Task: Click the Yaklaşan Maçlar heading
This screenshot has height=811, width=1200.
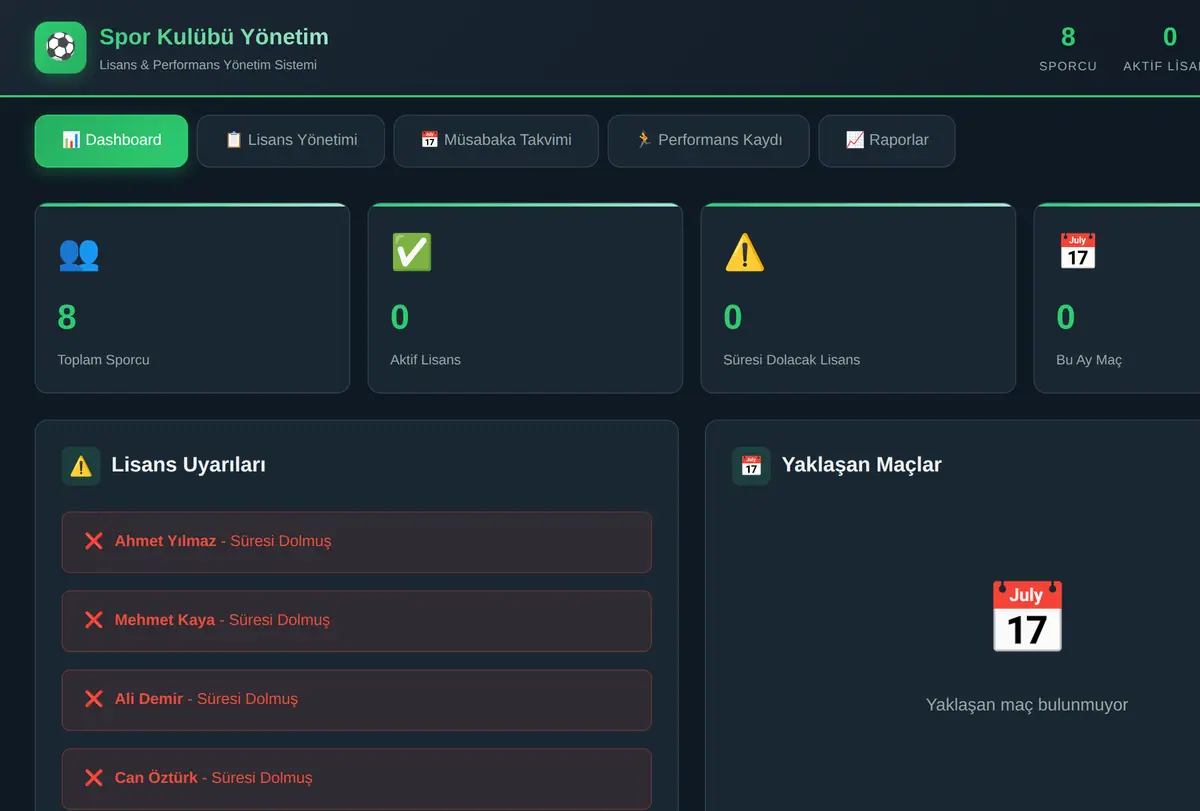Action: coord(861,465)
